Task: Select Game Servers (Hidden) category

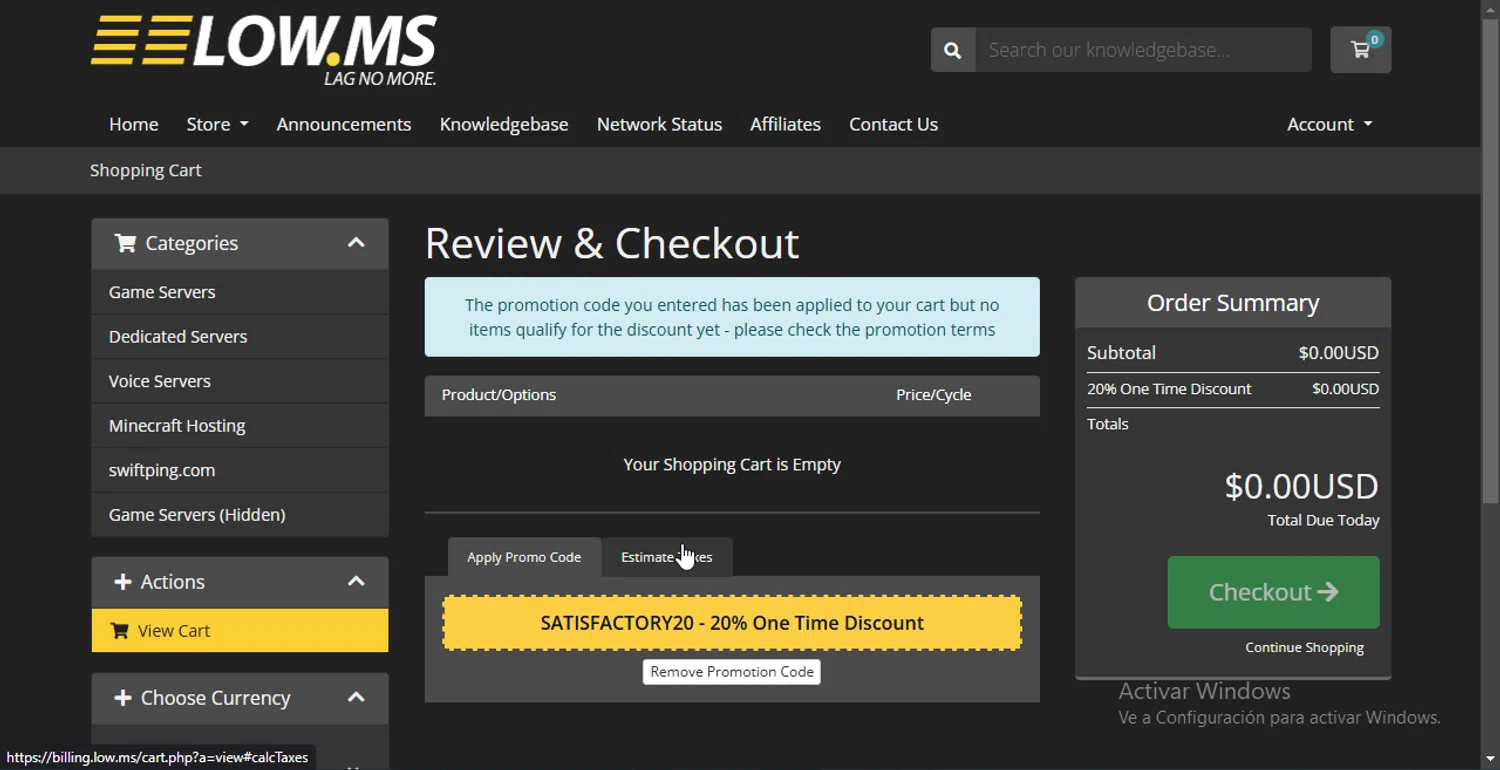Action: coord(240,515)
